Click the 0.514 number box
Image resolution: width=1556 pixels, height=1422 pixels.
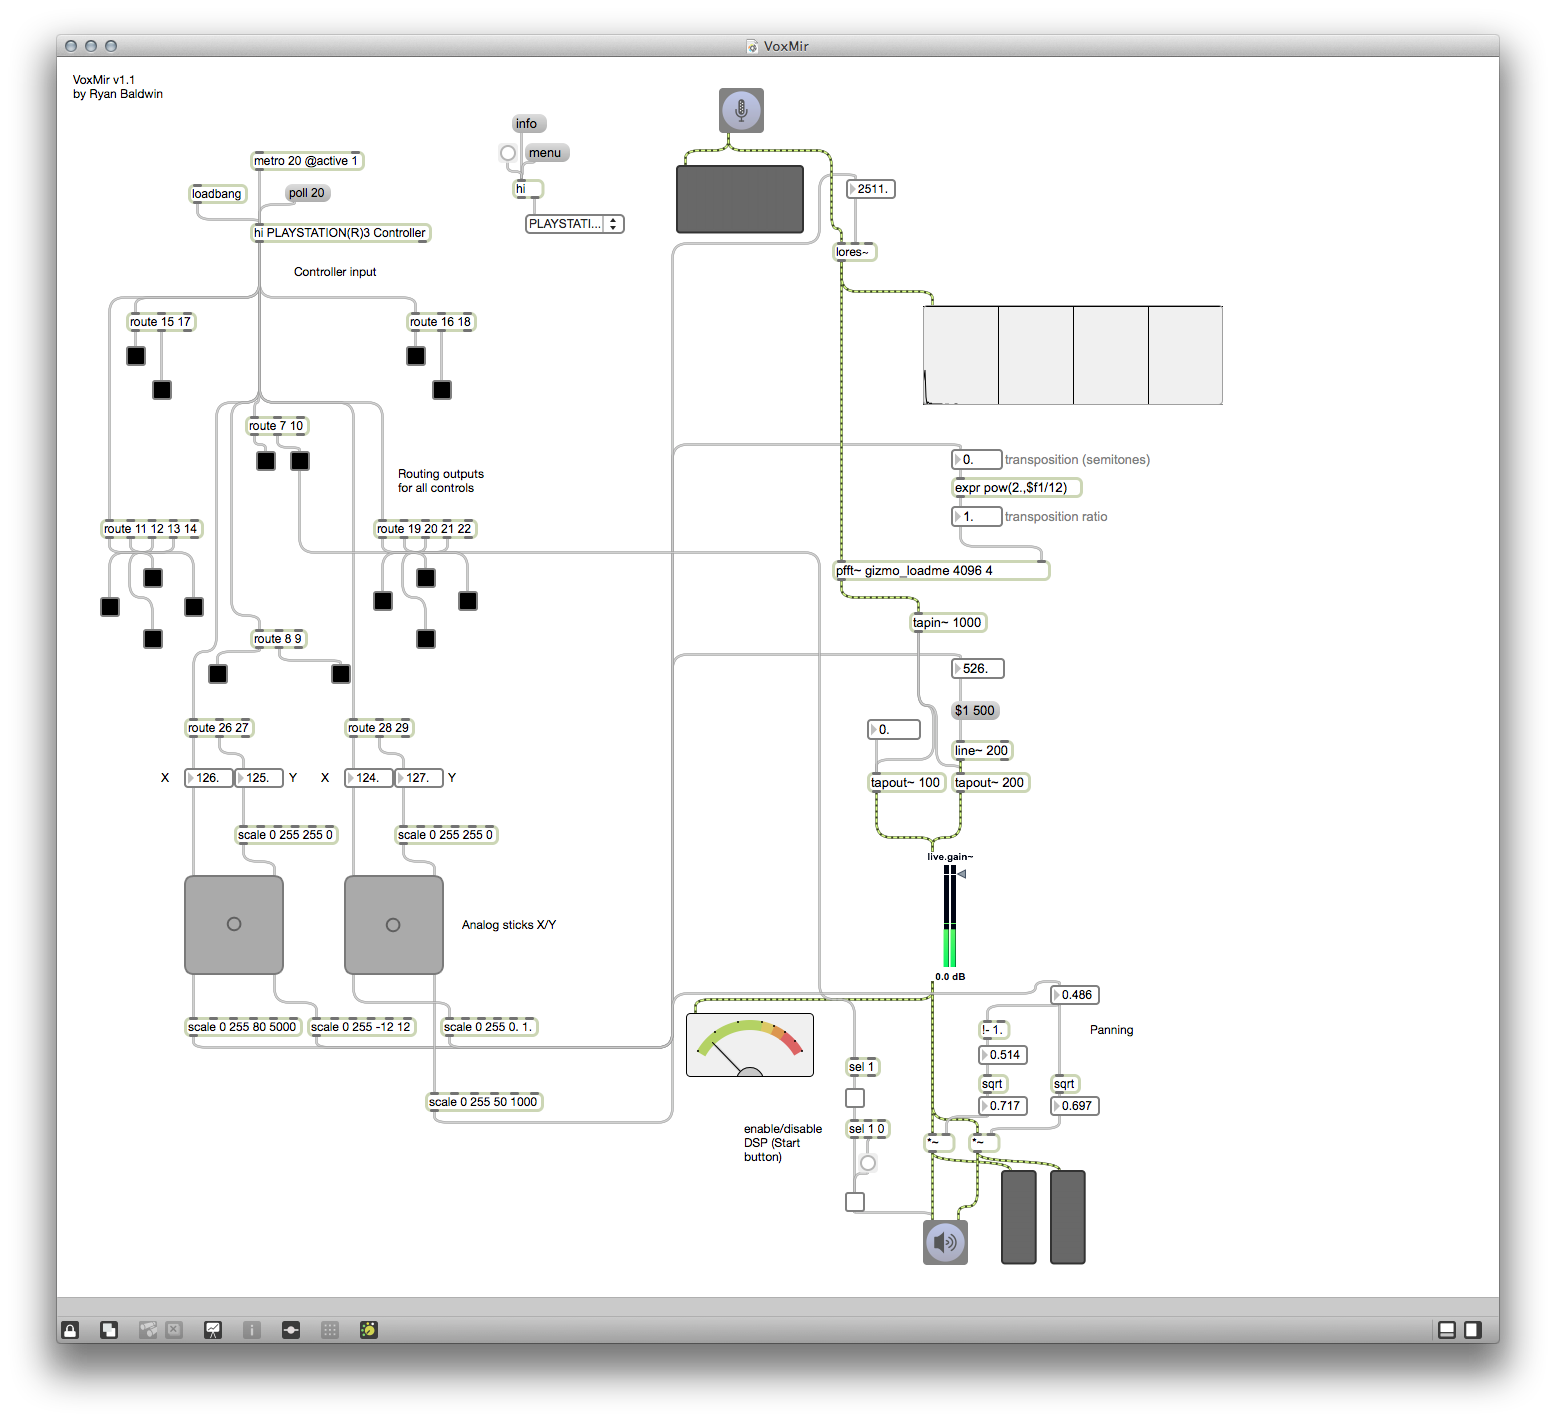tap(1003, 1055)
